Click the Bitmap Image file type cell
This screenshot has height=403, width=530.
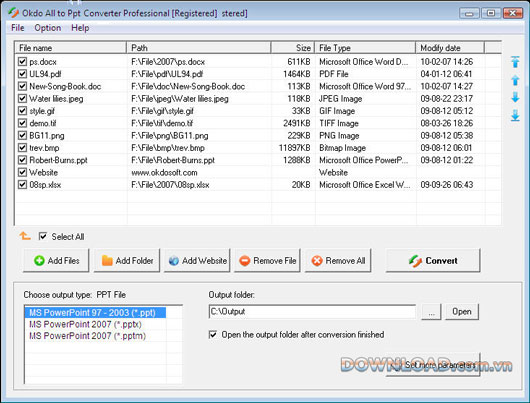pos(342,148)
